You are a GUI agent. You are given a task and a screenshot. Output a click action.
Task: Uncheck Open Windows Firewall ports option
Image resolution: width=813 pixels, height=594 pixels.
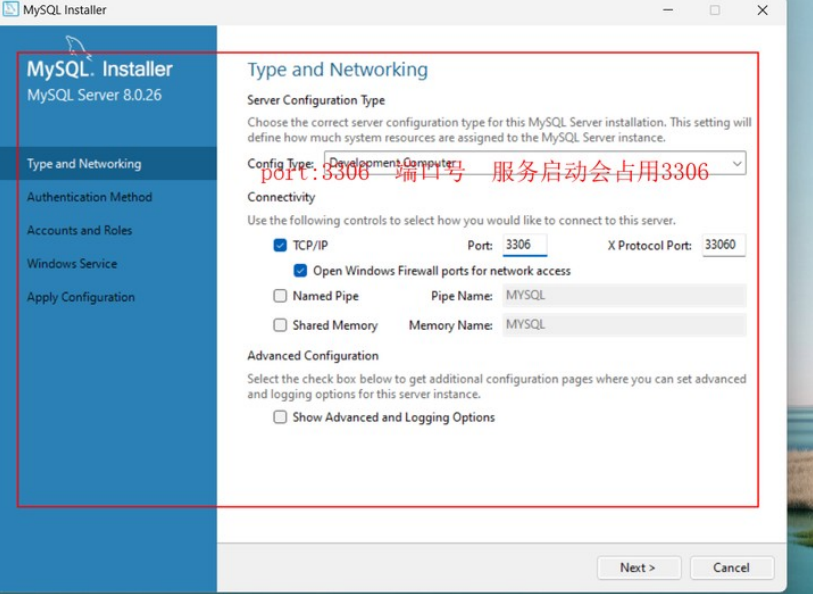[x=300, y=271]
